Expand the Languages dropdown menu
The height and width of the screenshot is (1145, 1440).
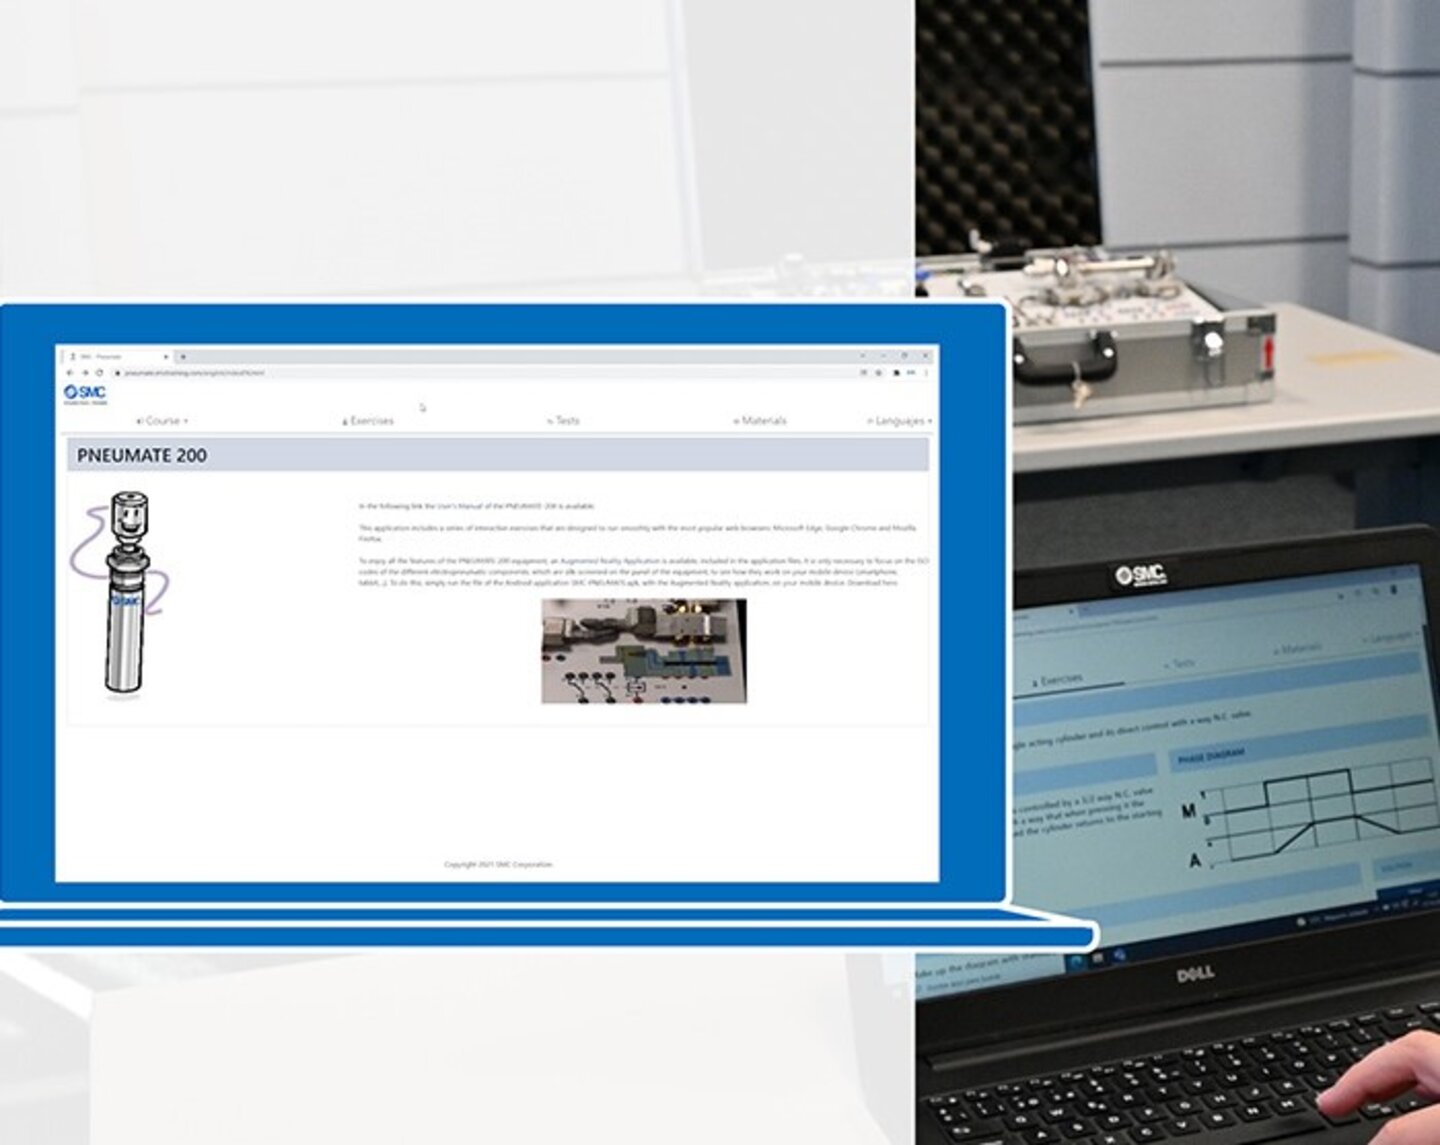pos(900,421)
